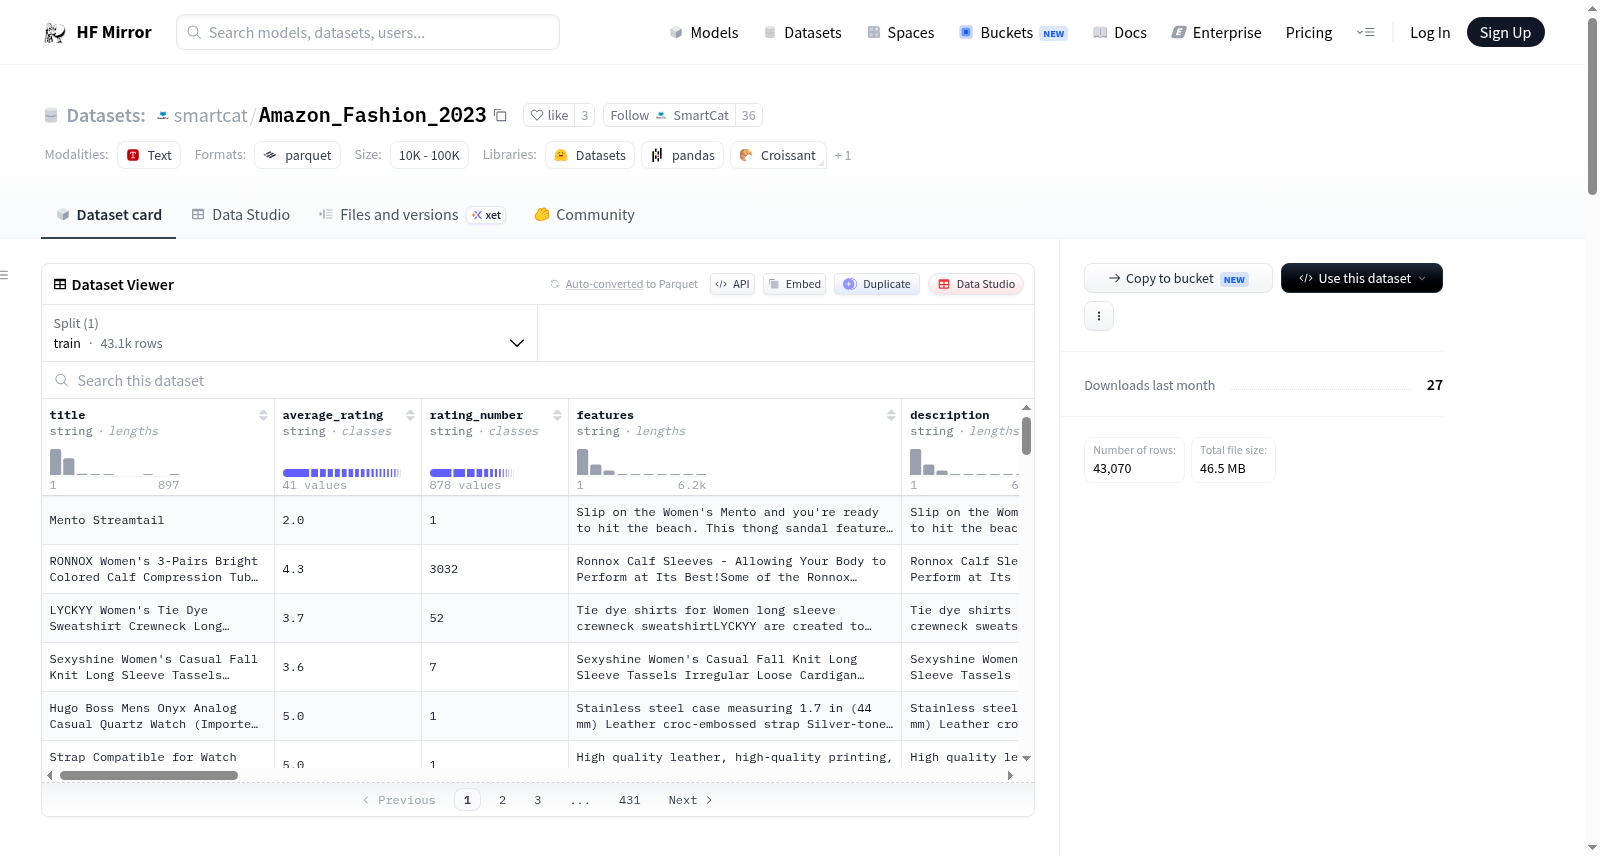The image size is (1600, 857).
Task: Open Enterprise in top navigation
Action: click(1216, 32)
